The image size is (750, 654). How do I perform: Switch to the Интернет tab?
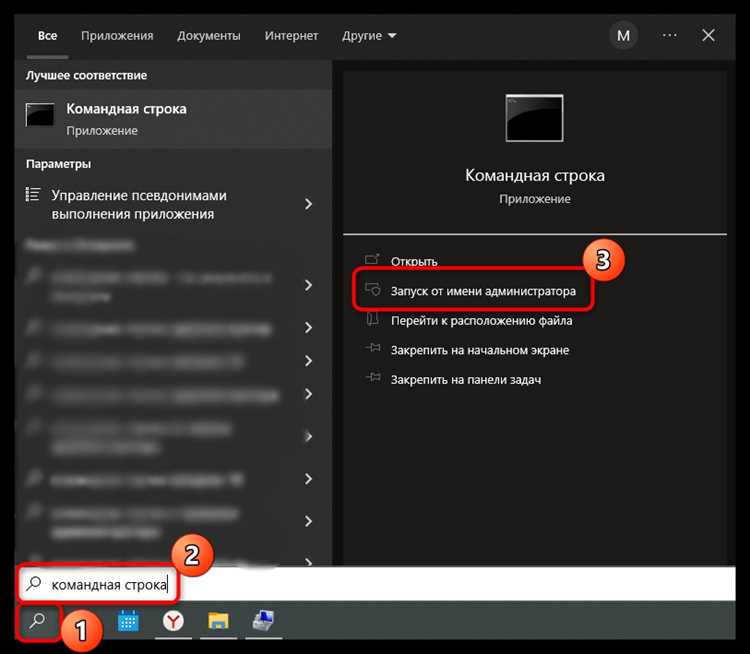point(291,36)
